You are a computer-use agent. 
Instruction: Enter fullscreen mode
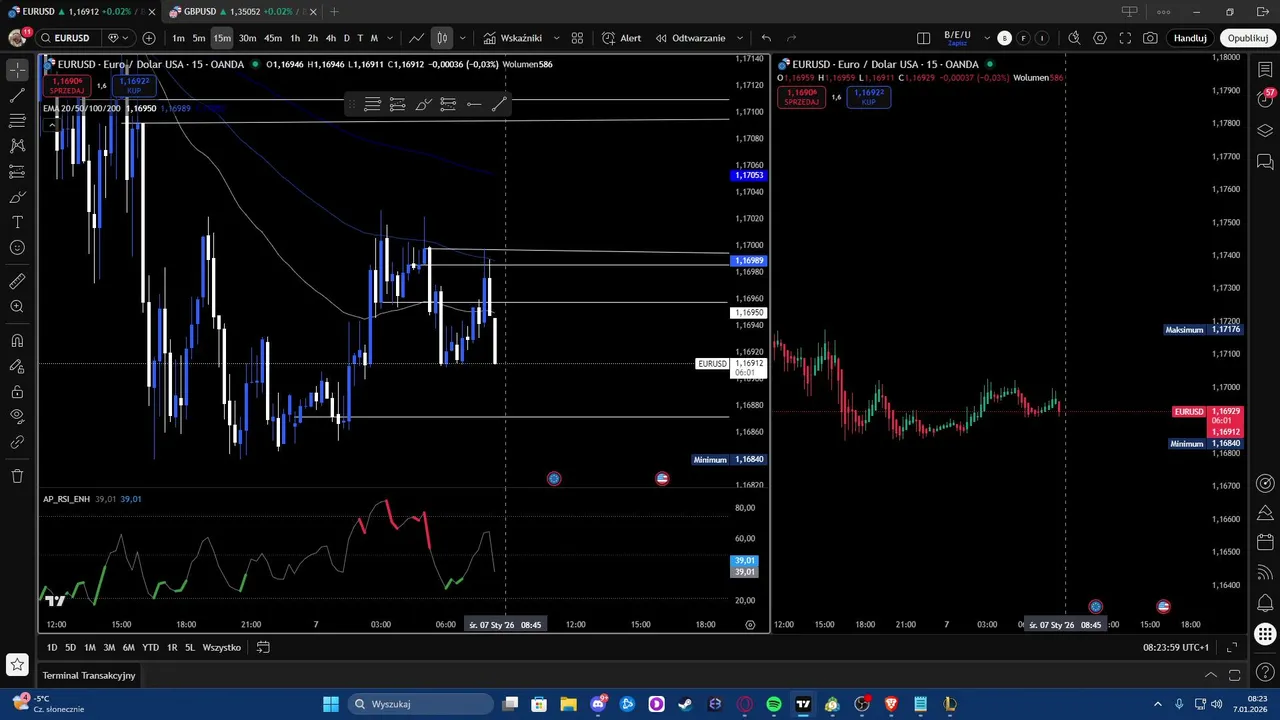coord(1125,38)
